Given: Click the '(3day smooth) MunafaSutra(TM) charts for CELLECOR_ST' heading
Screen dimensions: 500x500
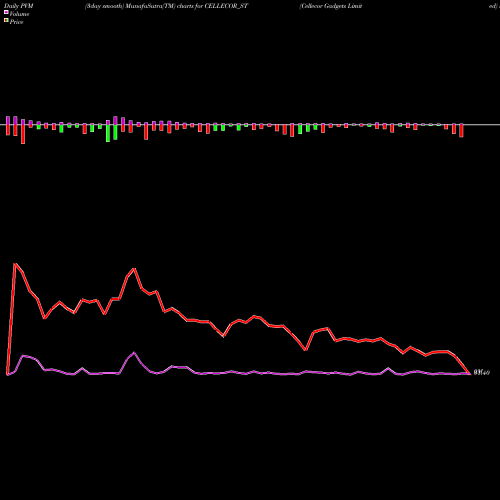Looking at the screenshot, I should click(166, 6).
